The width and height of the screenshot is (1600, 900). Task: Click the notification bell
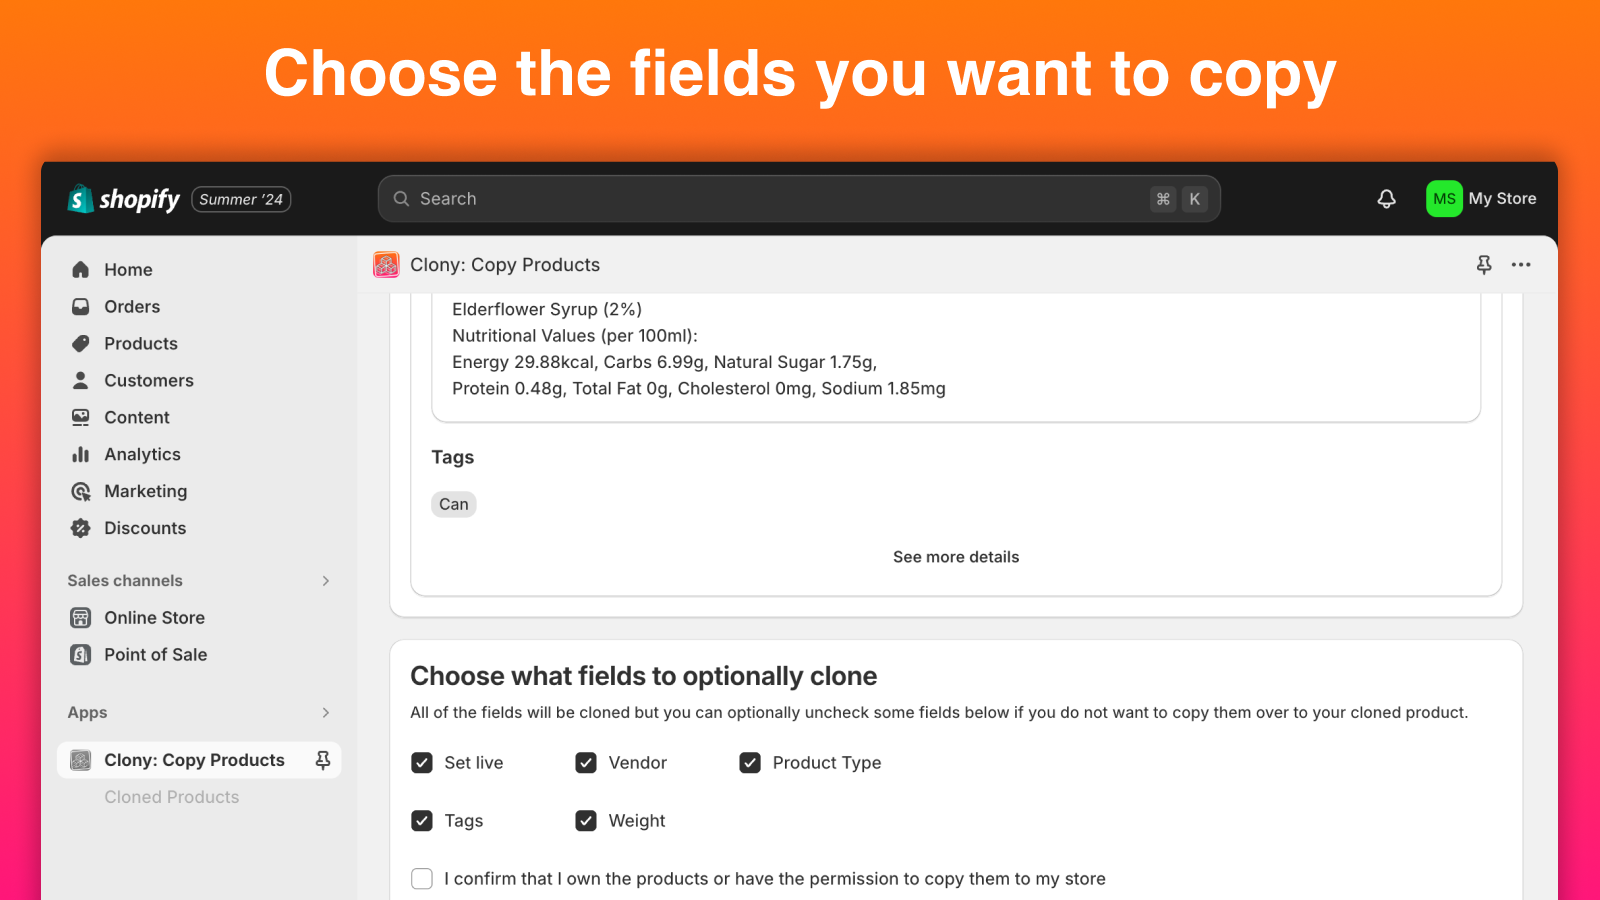1385,198
